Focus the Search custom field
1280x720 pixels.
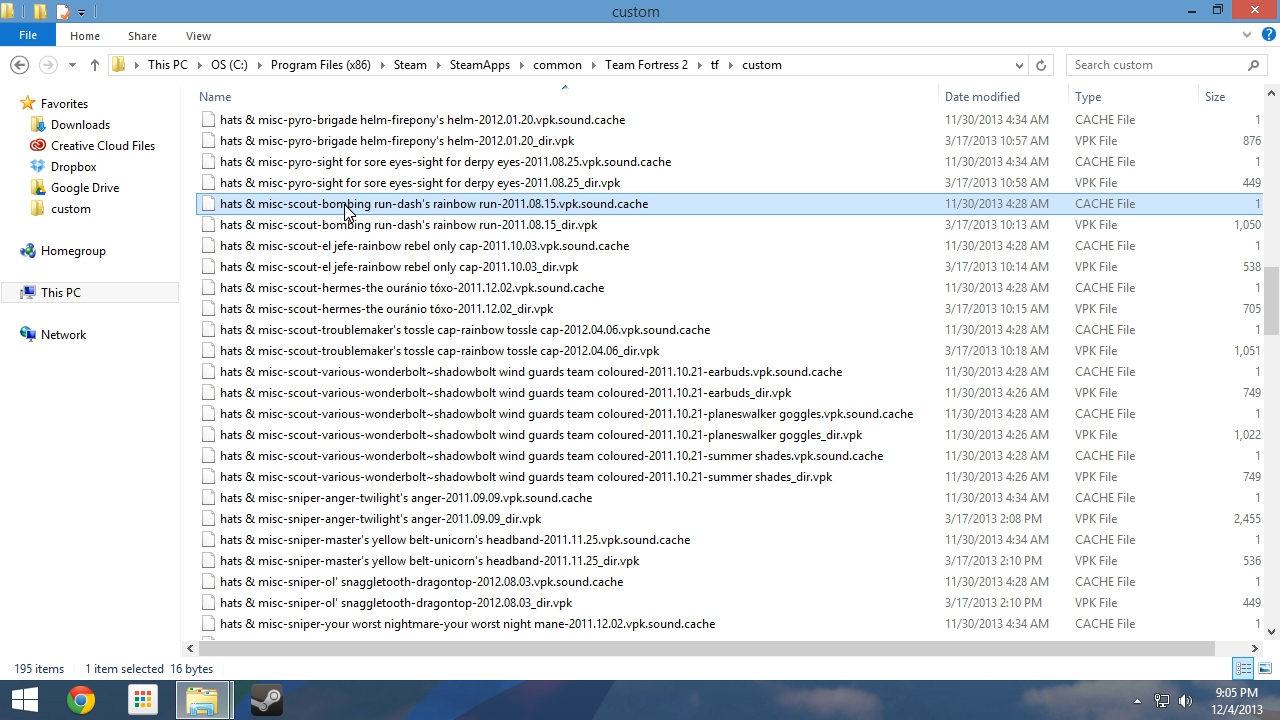click(1156, 65)
